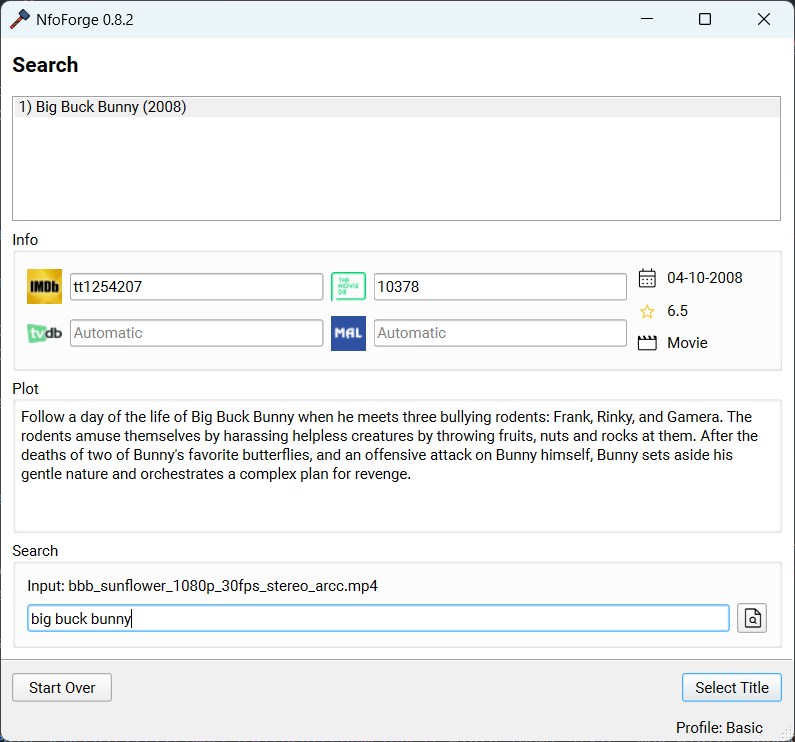Minimize the NfoForge window
Screen dimensions: 795x742
[x=647, y=19]
